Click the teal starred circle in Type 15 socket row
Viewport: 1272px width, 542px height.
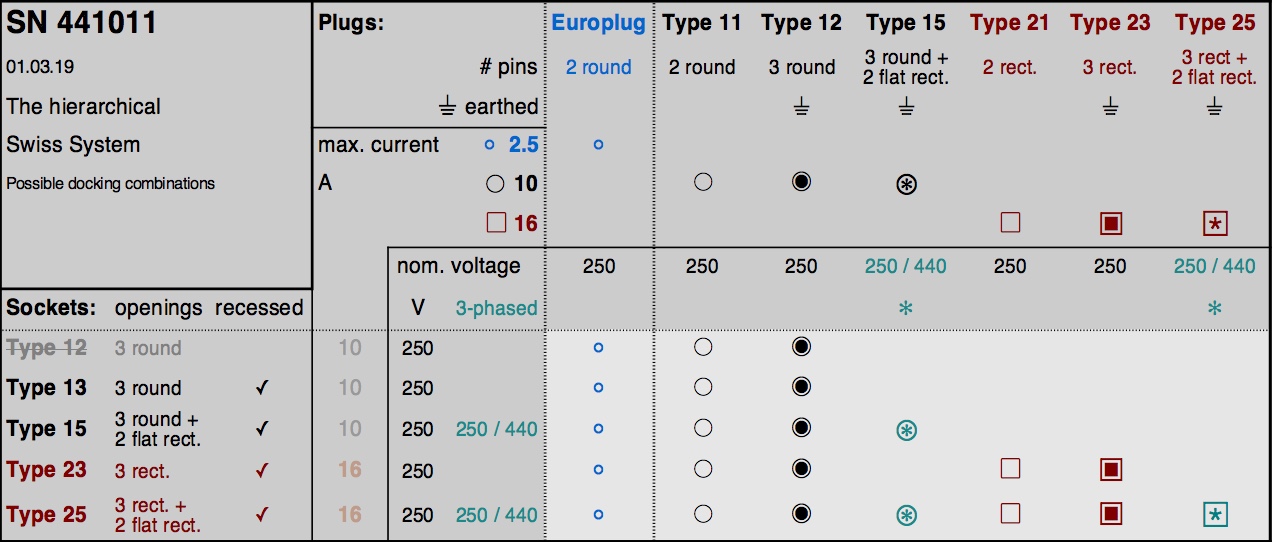906,430
